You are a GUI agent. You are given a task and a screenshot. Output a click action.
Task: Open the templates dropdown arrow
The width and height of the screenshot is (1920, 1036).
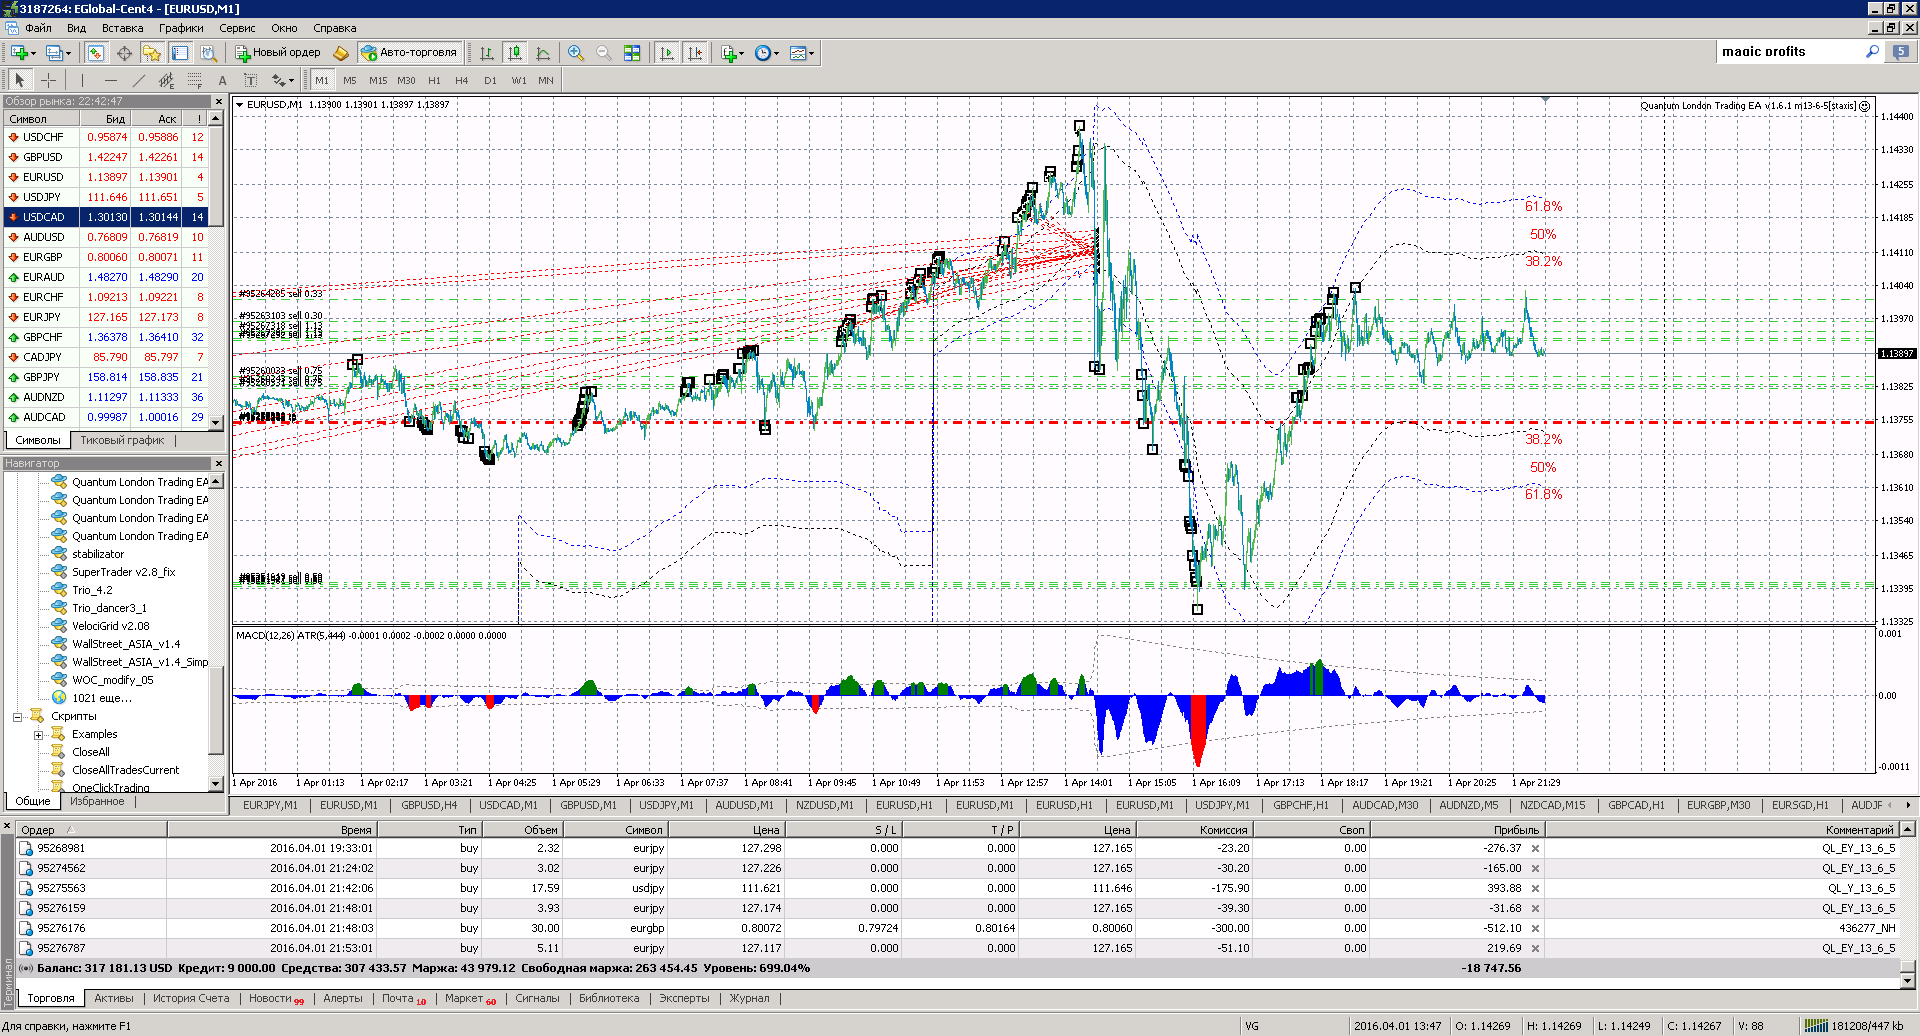[812, 53]
